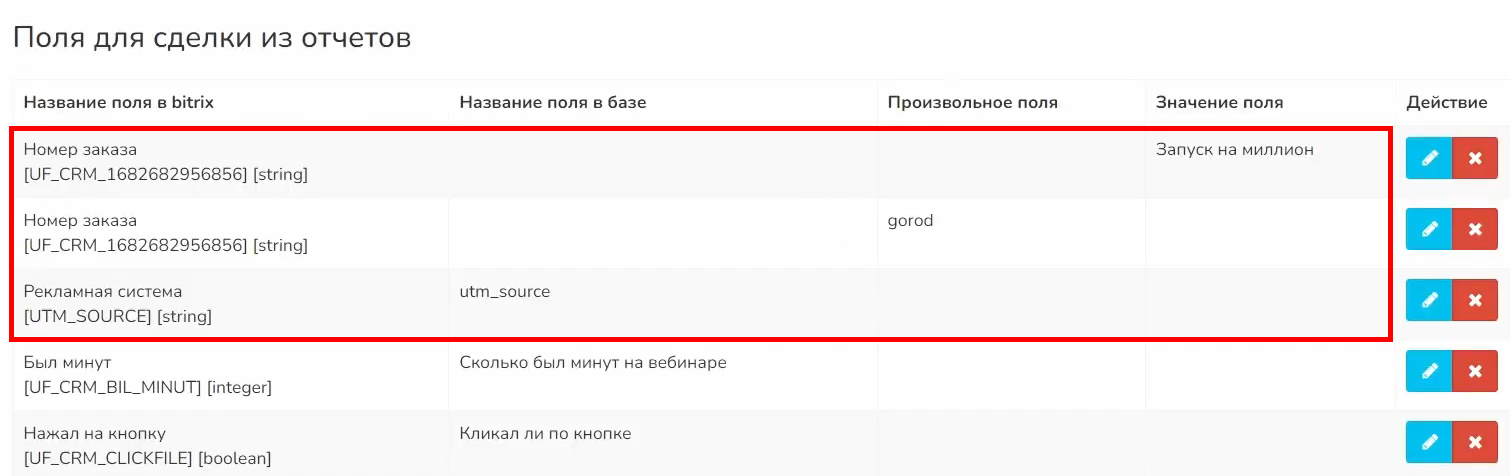Edit the row with 'gorod' custom field

coord(1429,230)
